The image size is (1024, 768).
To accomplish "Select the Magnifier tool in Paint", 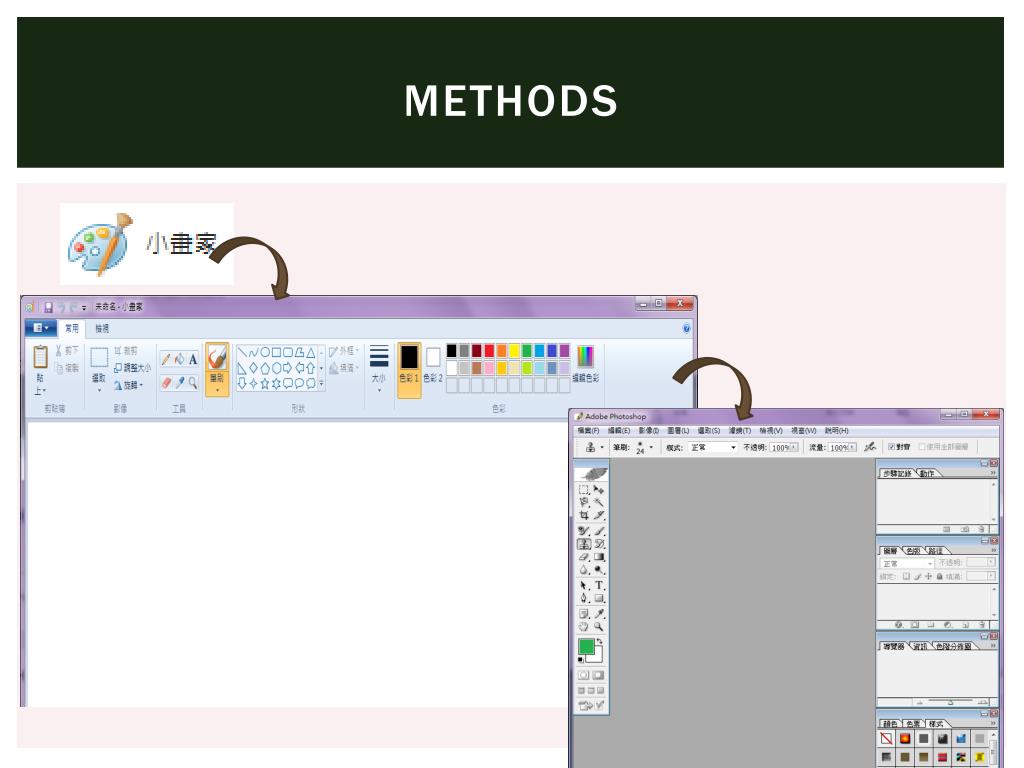I will point(193,383).
